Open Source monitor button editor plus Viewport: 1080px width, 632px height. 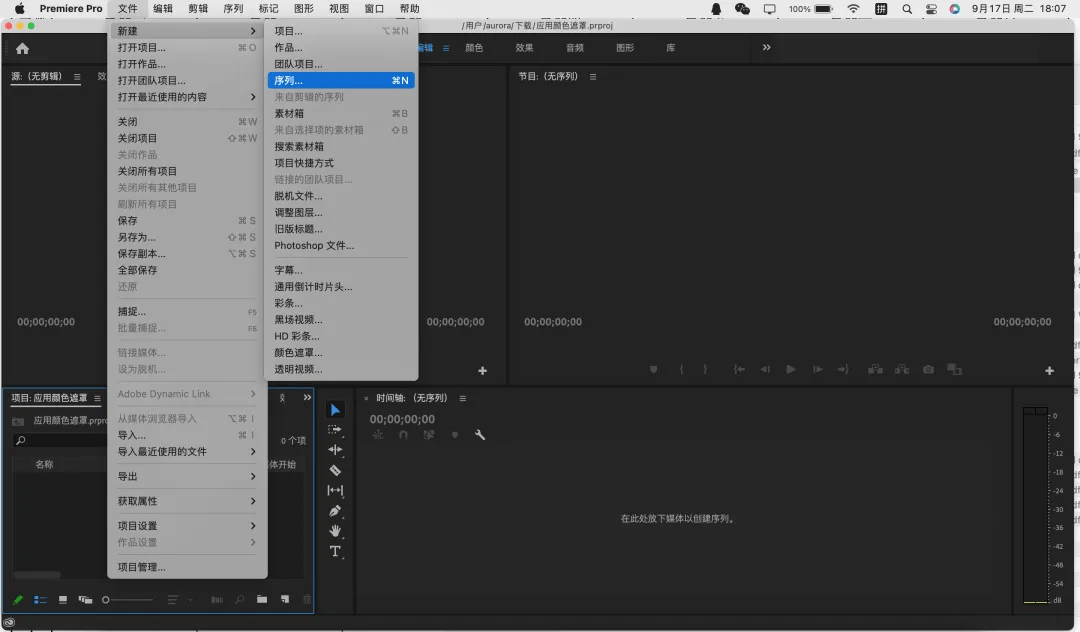483,370
